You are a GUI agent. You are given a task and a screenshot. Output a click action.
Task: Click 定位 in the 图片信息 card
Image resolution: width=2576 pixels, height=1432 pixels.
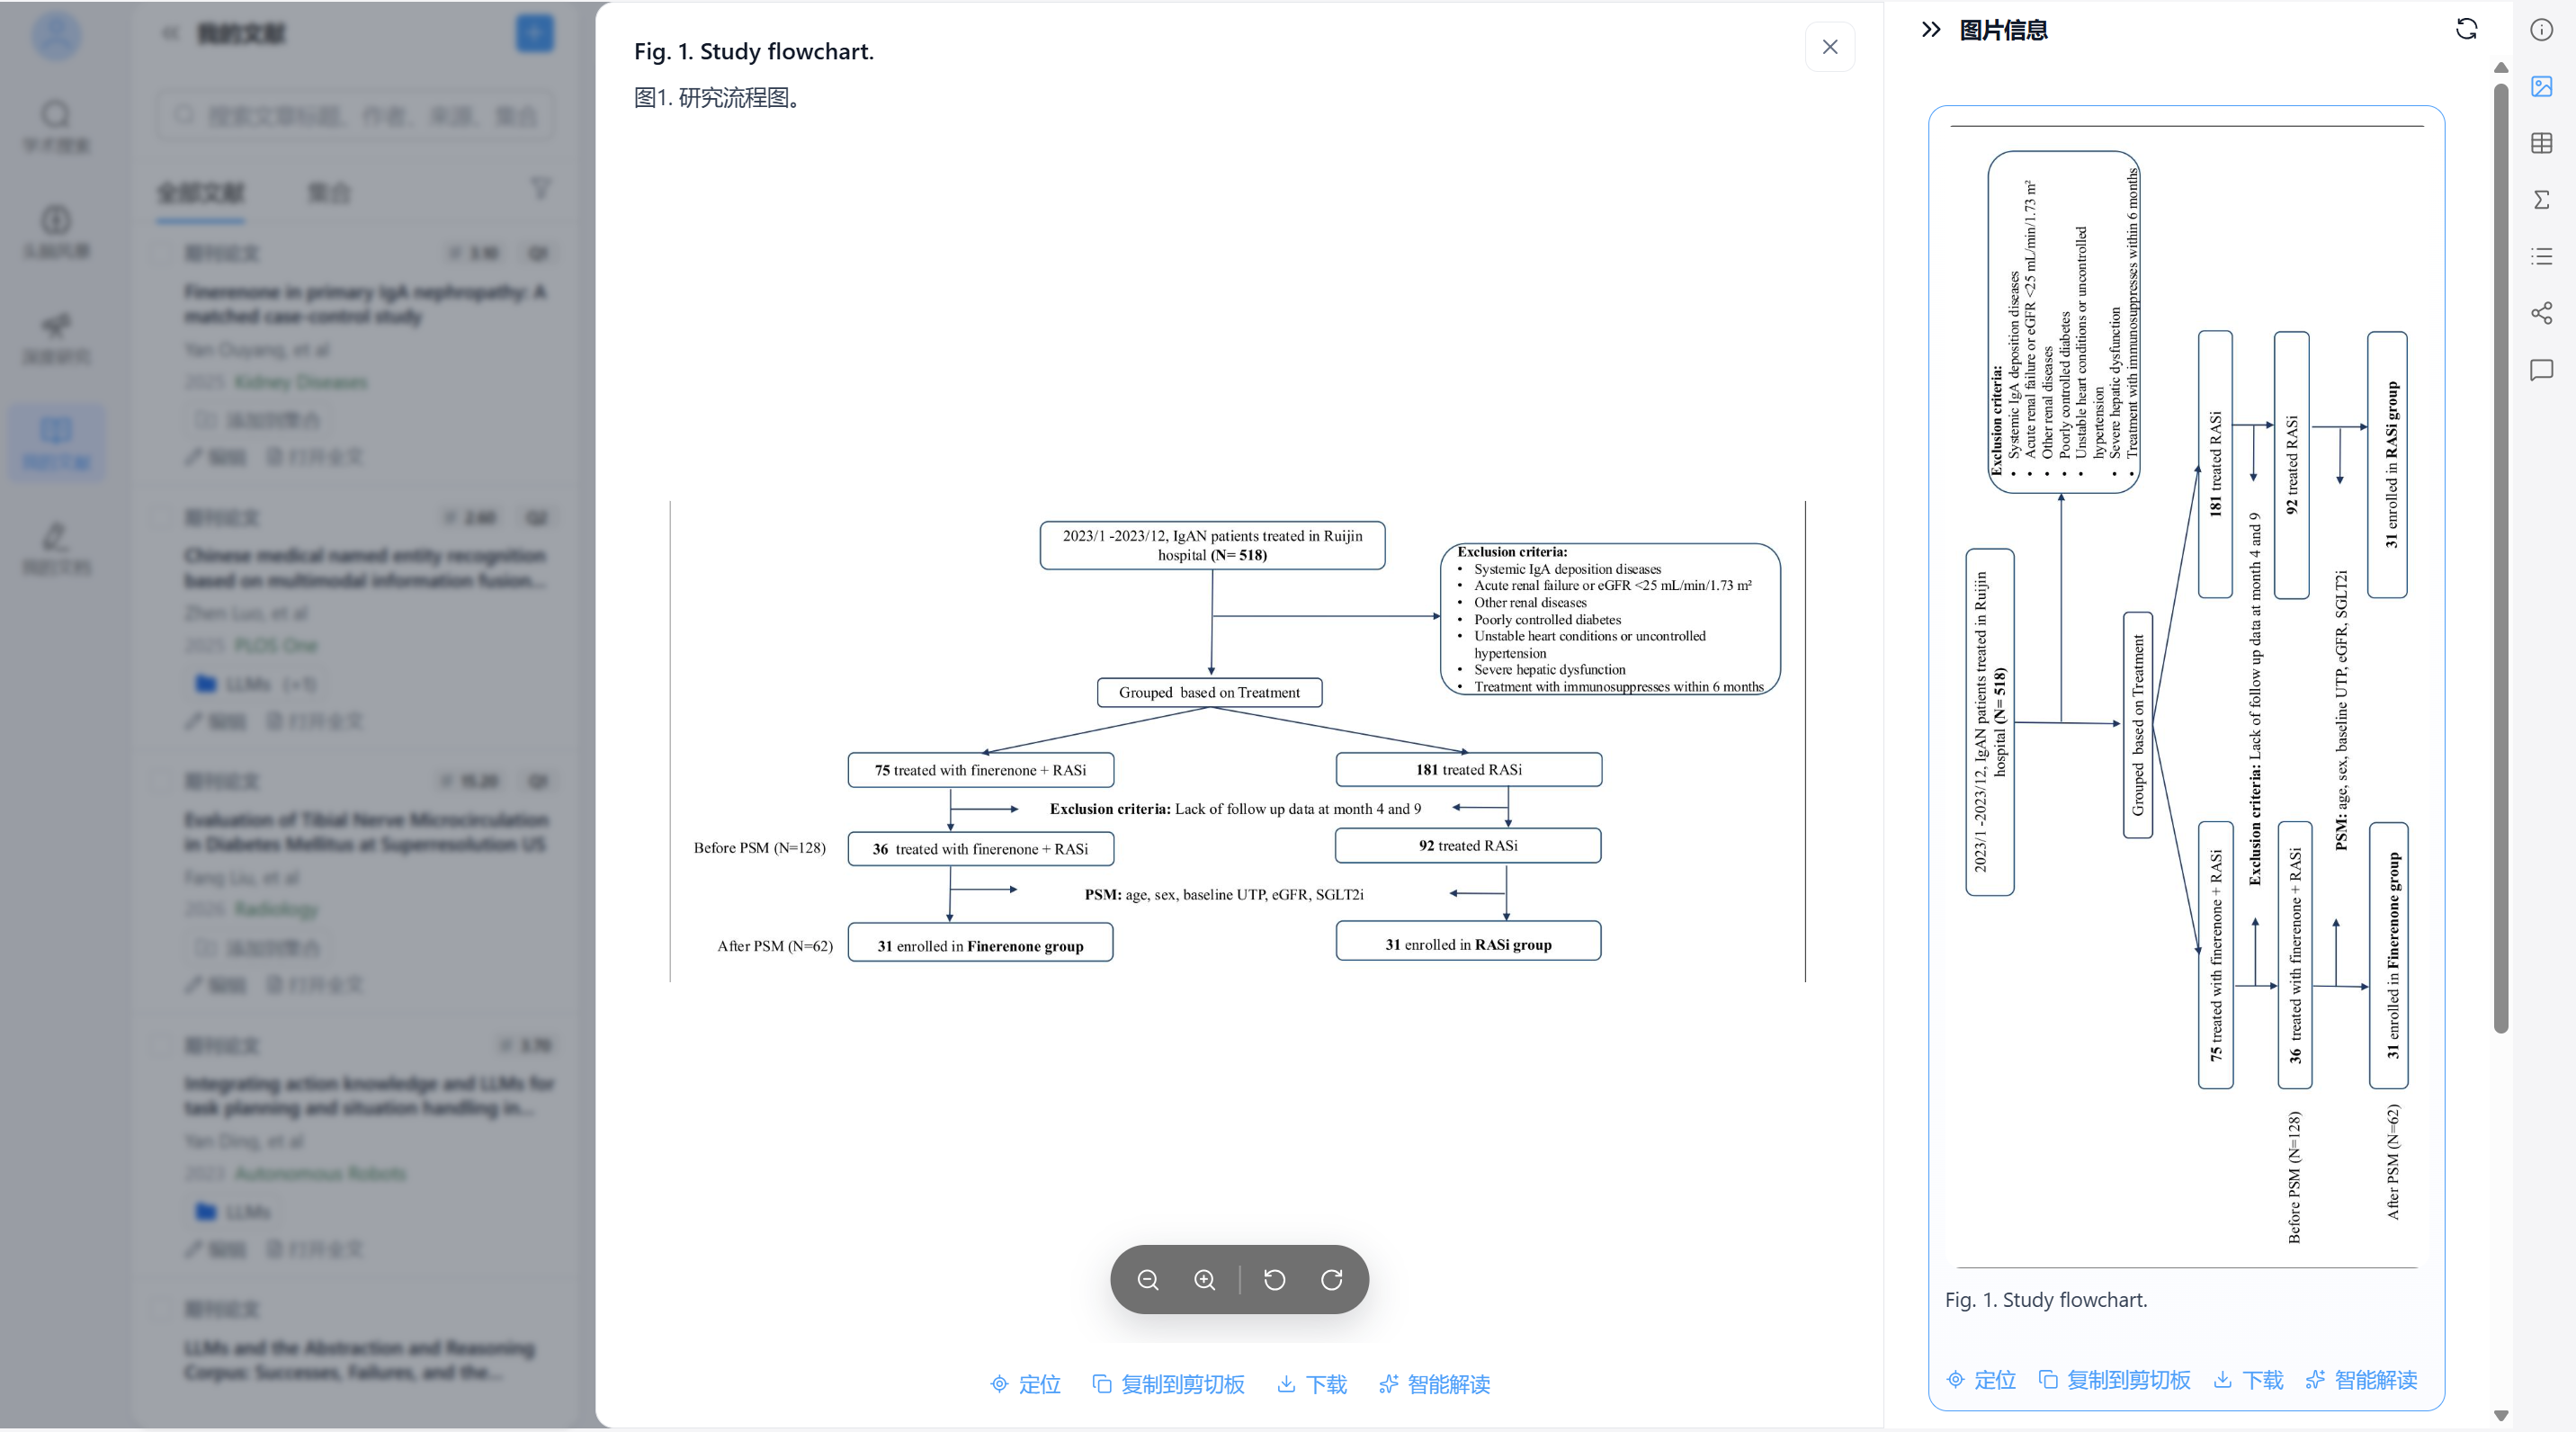point(1981,1380)
